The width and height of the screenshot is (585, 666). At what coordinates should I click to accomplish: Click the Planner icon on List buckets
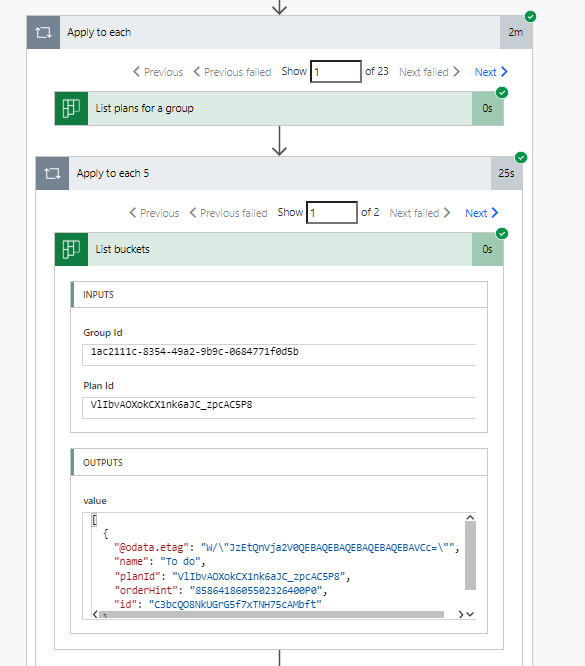(x=71, y=249)
